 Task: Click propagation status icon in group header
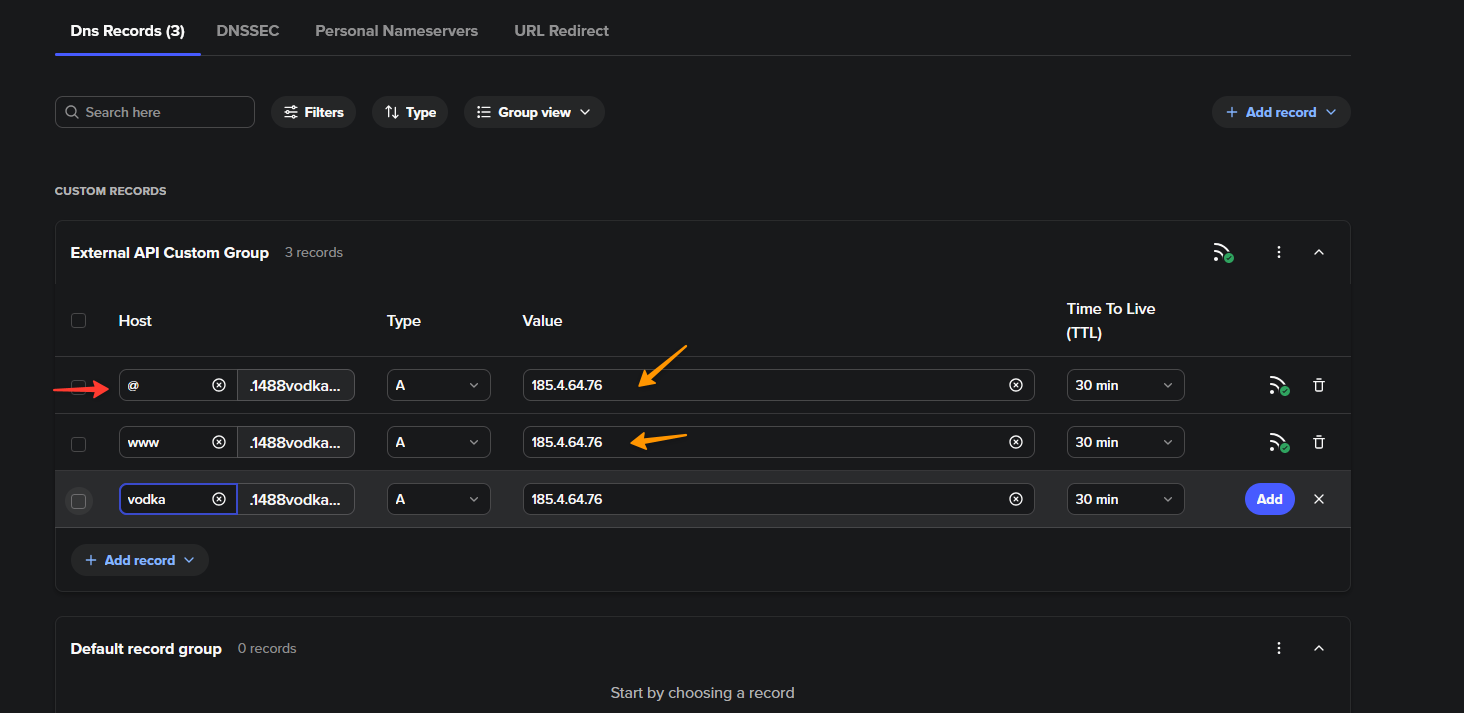coord(1223,253)
